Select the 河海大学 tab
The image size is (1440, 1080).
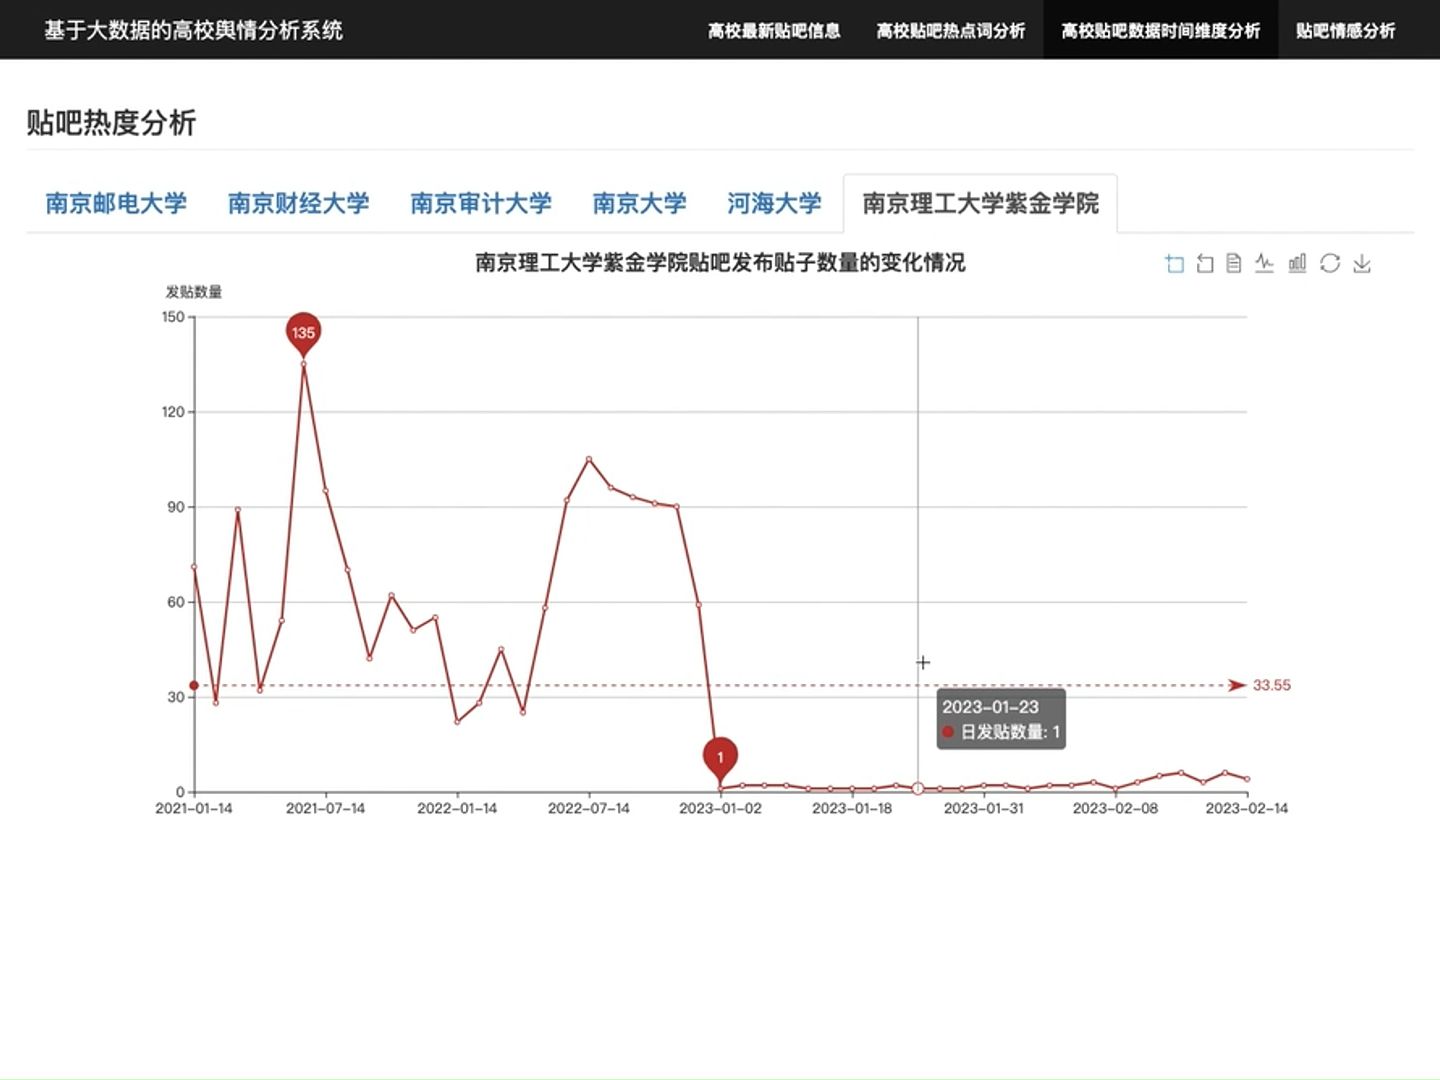(x=774, y=203)
